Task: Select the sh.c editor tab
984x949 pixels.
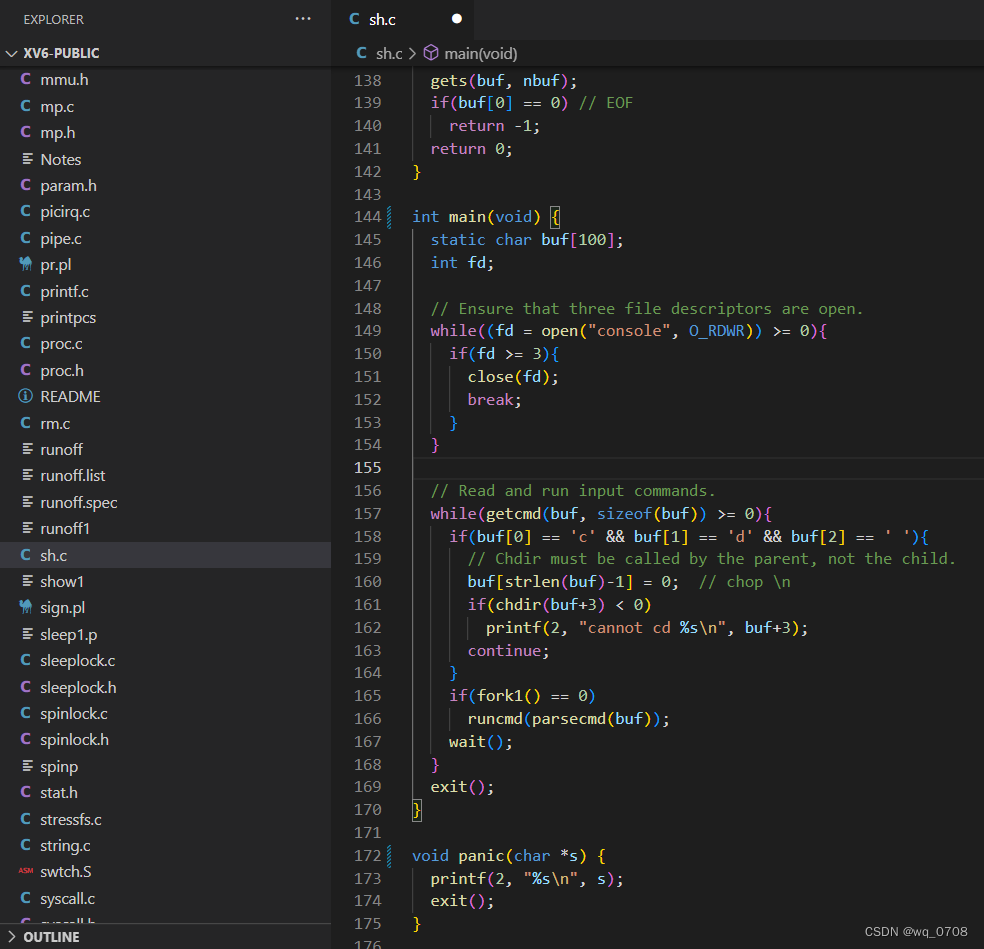Action: pos(382,19)
